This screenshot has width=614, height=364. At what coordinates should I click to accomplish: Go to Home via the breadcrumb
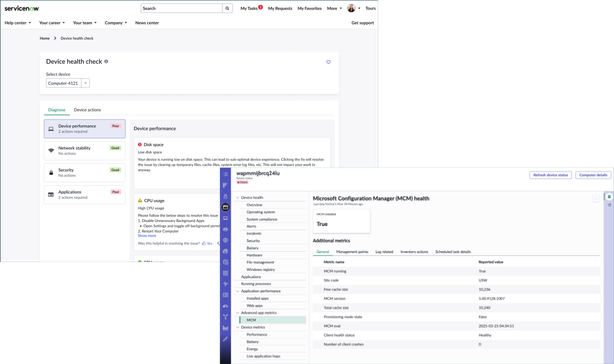[45, 38]
